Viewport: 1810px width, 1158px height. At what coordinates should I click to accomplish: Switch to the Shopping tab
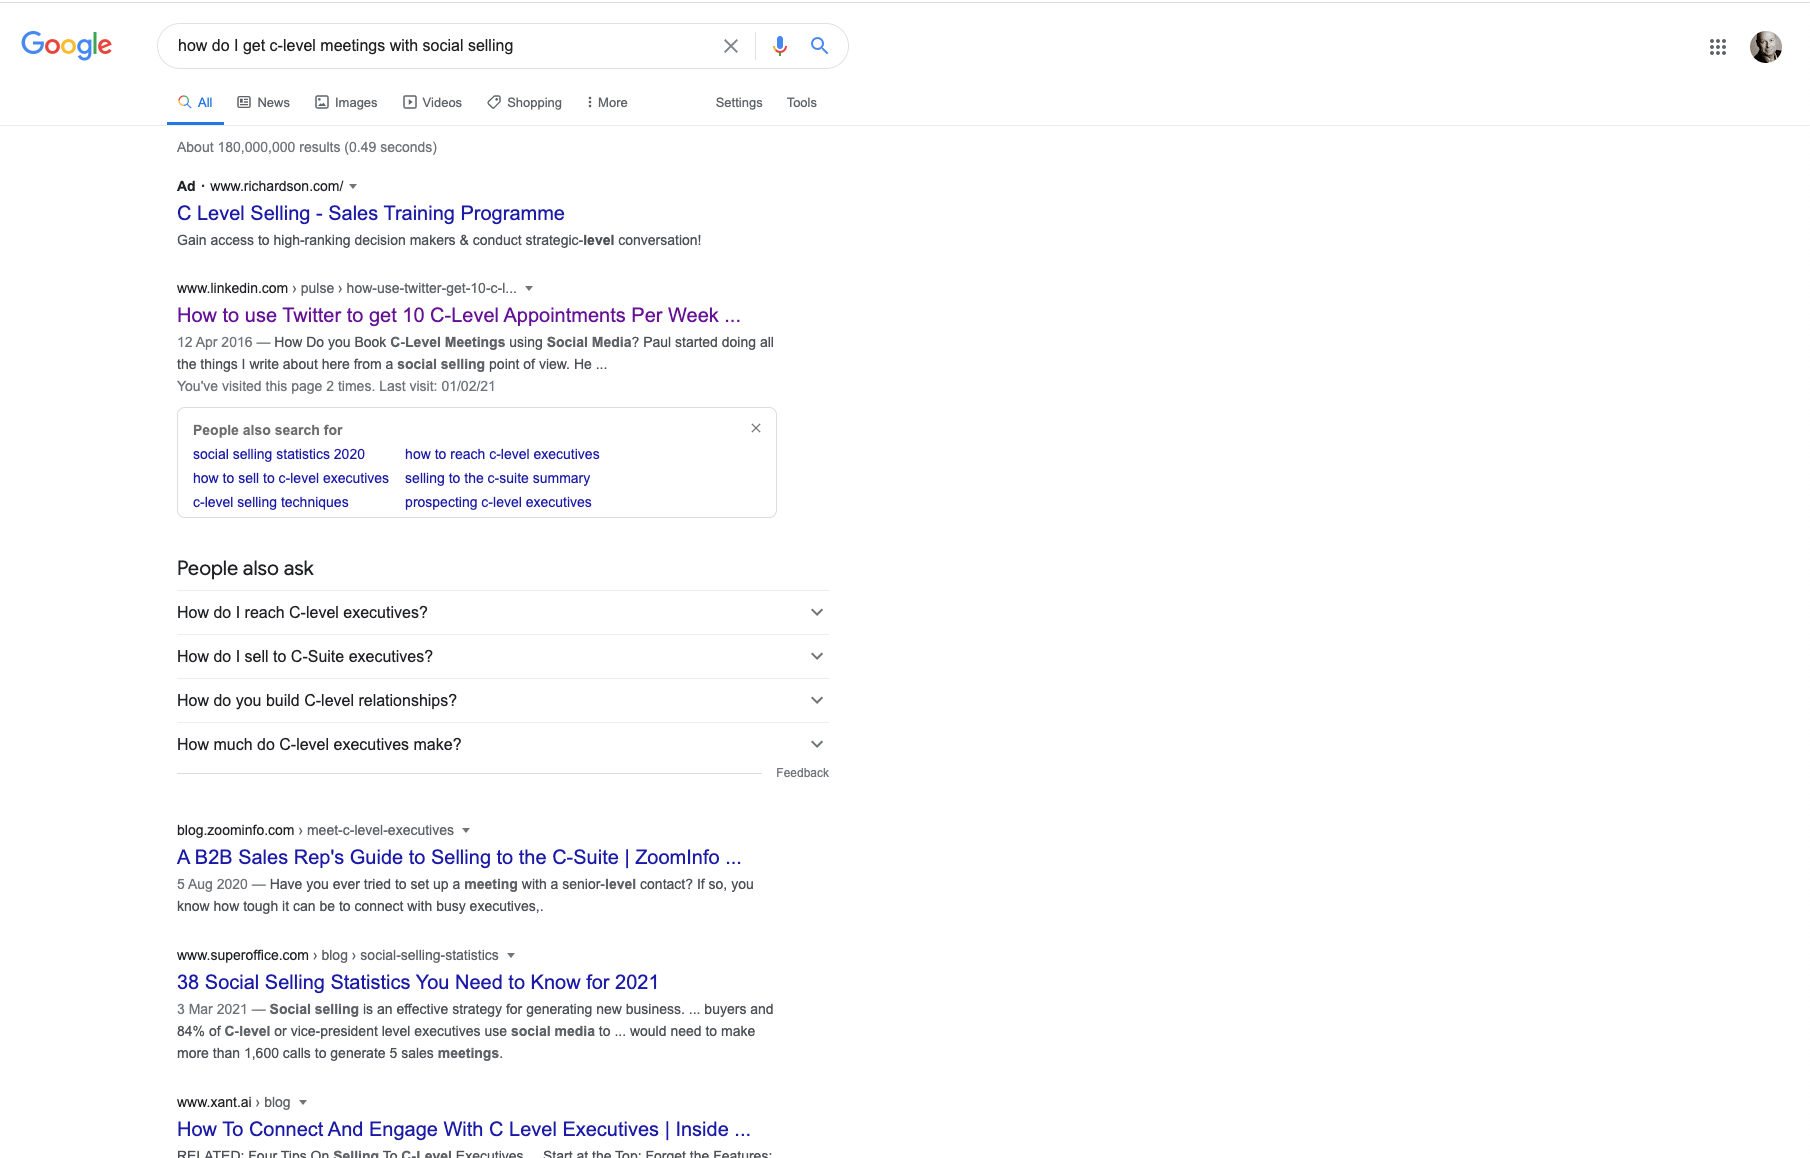point(524,102)
